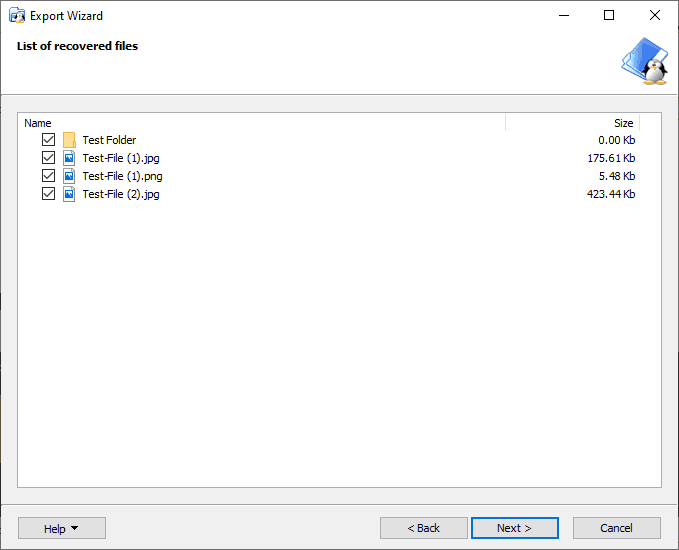Proceed with the Next button
Viewport: 679px width, 550px height.
tap(514, 528)
